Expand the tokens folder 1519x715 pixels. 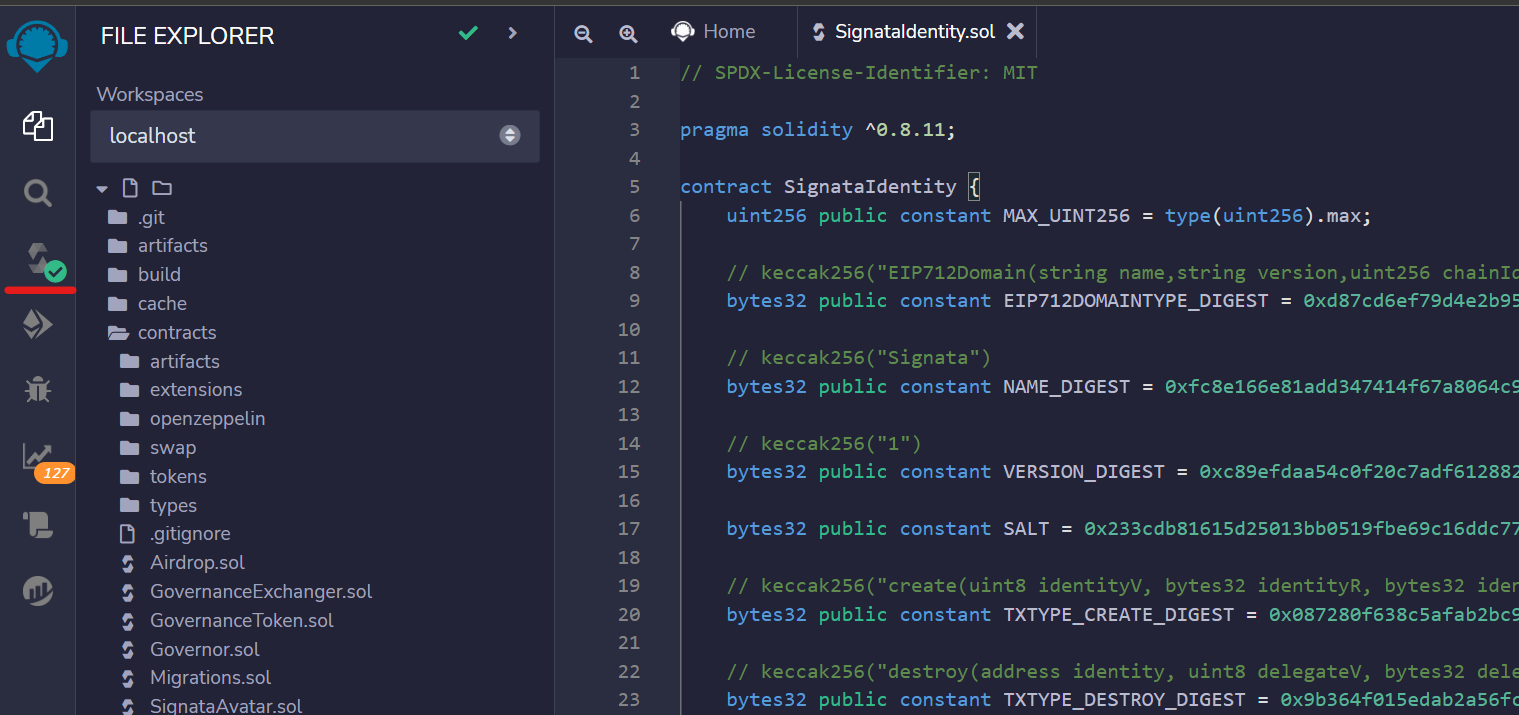tap(178, 477)
